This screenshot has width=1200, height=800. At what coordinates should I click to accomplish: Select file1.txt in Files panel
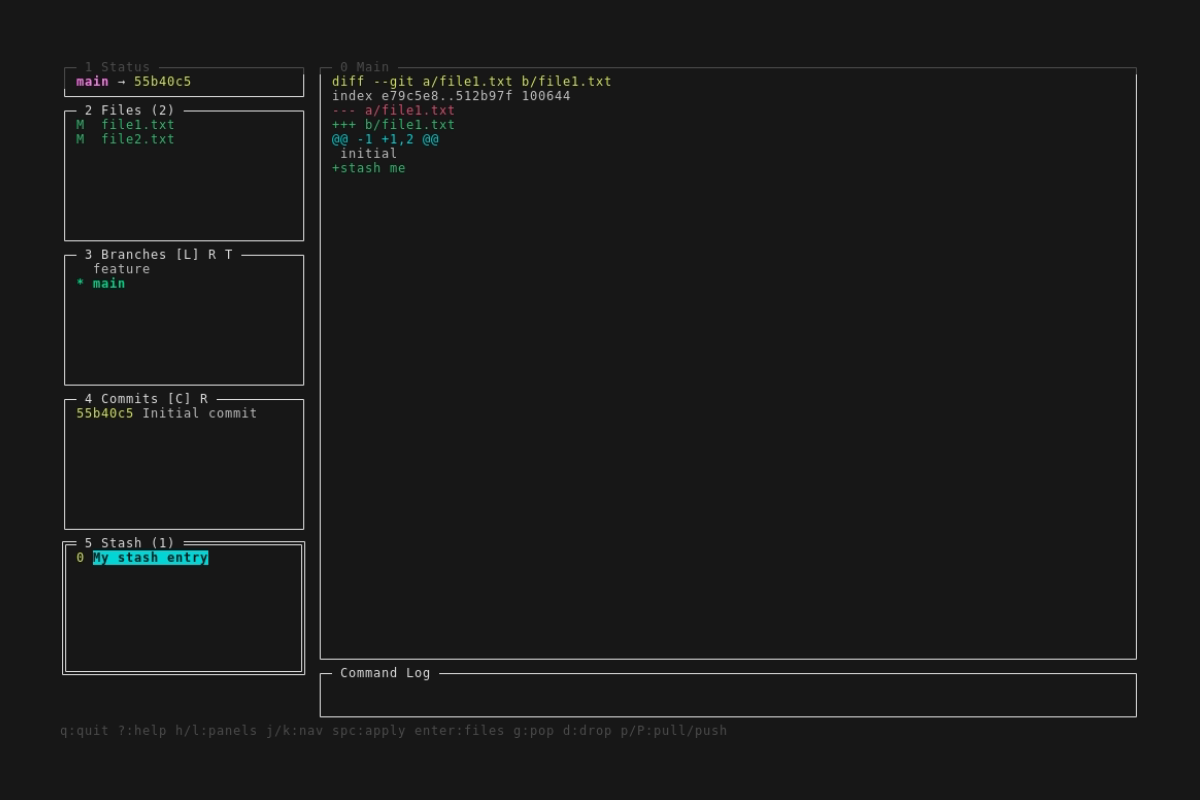137,125
